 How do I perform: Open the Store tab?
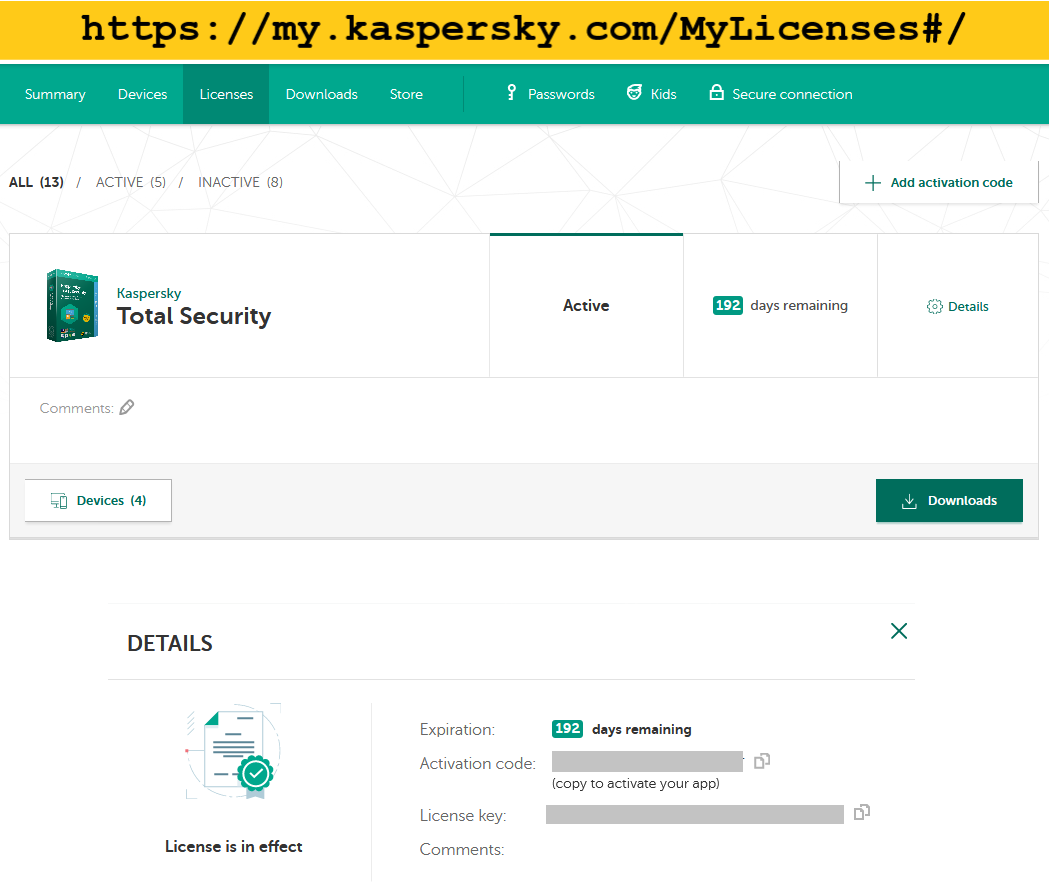pos(406,94)
